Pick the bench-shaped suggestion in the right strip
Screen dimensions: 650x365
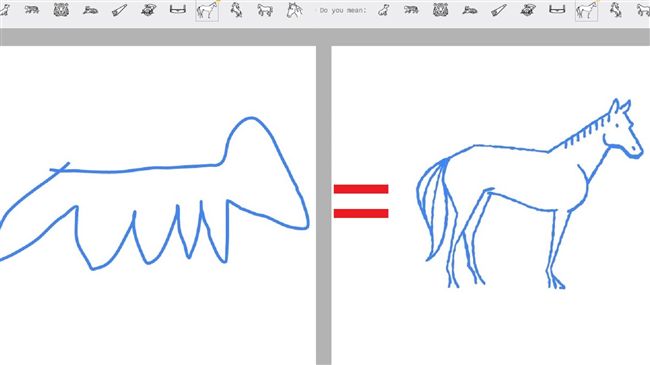[557, 10]
